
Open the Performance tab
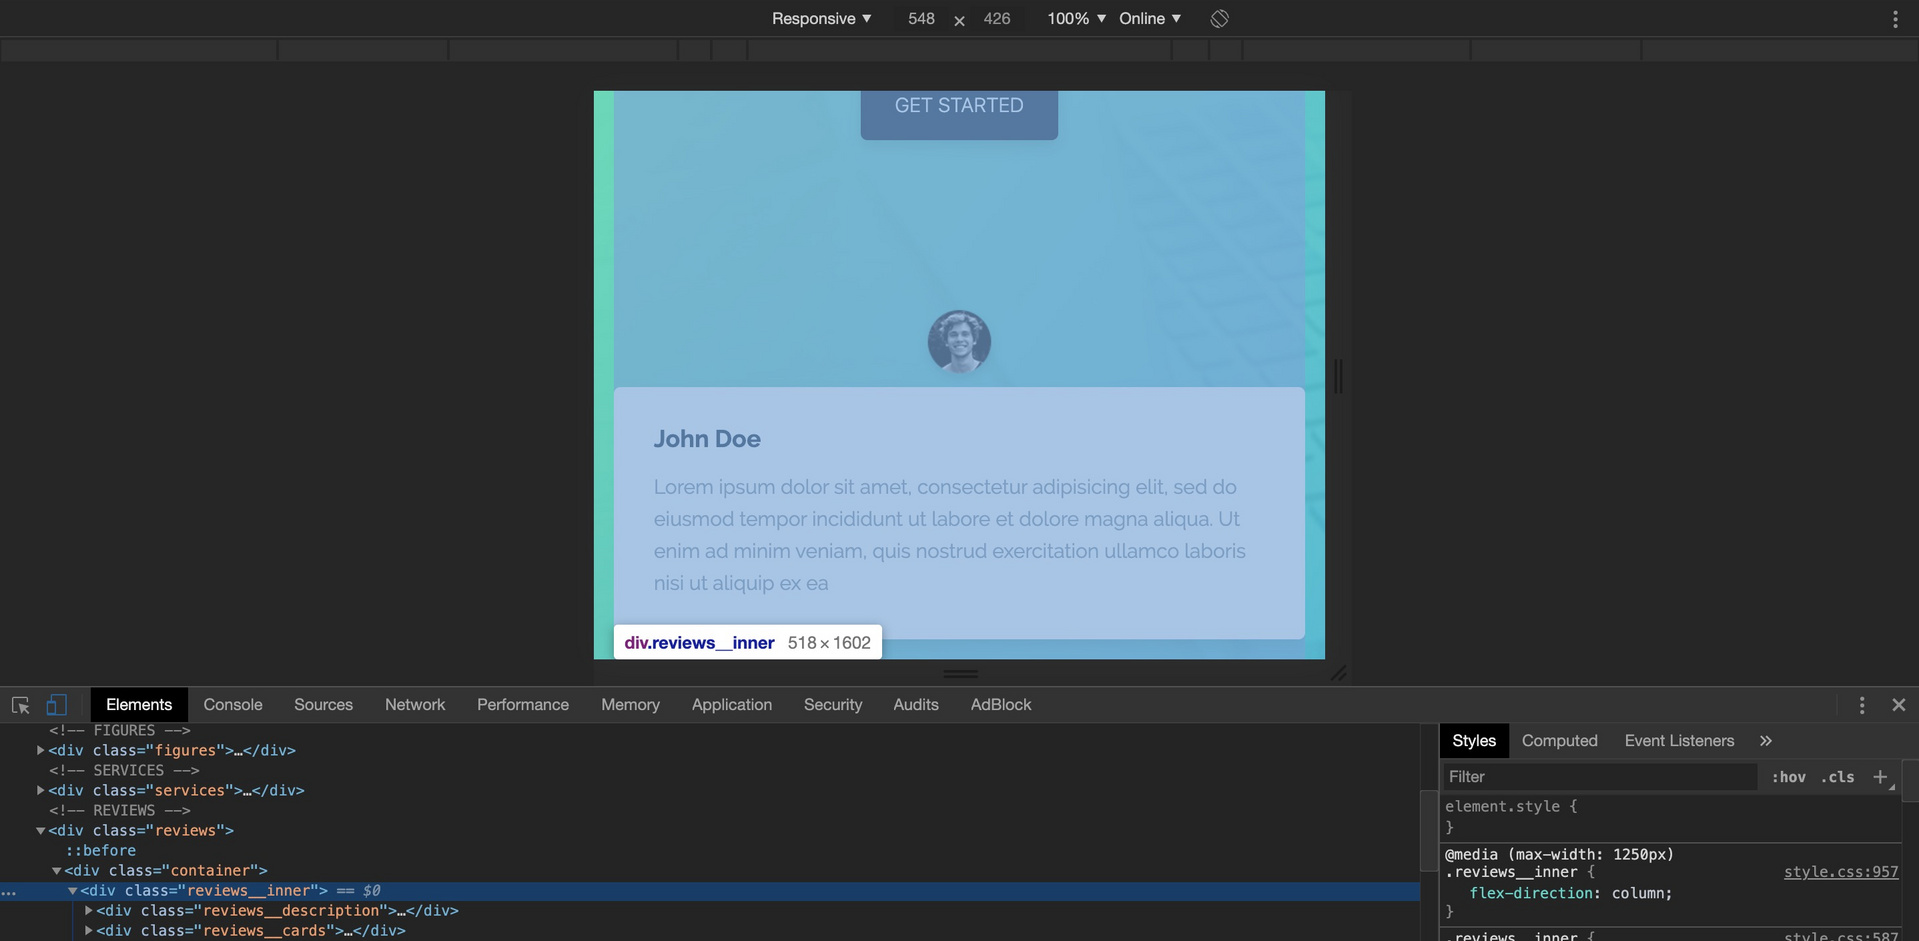click(523, 705)
